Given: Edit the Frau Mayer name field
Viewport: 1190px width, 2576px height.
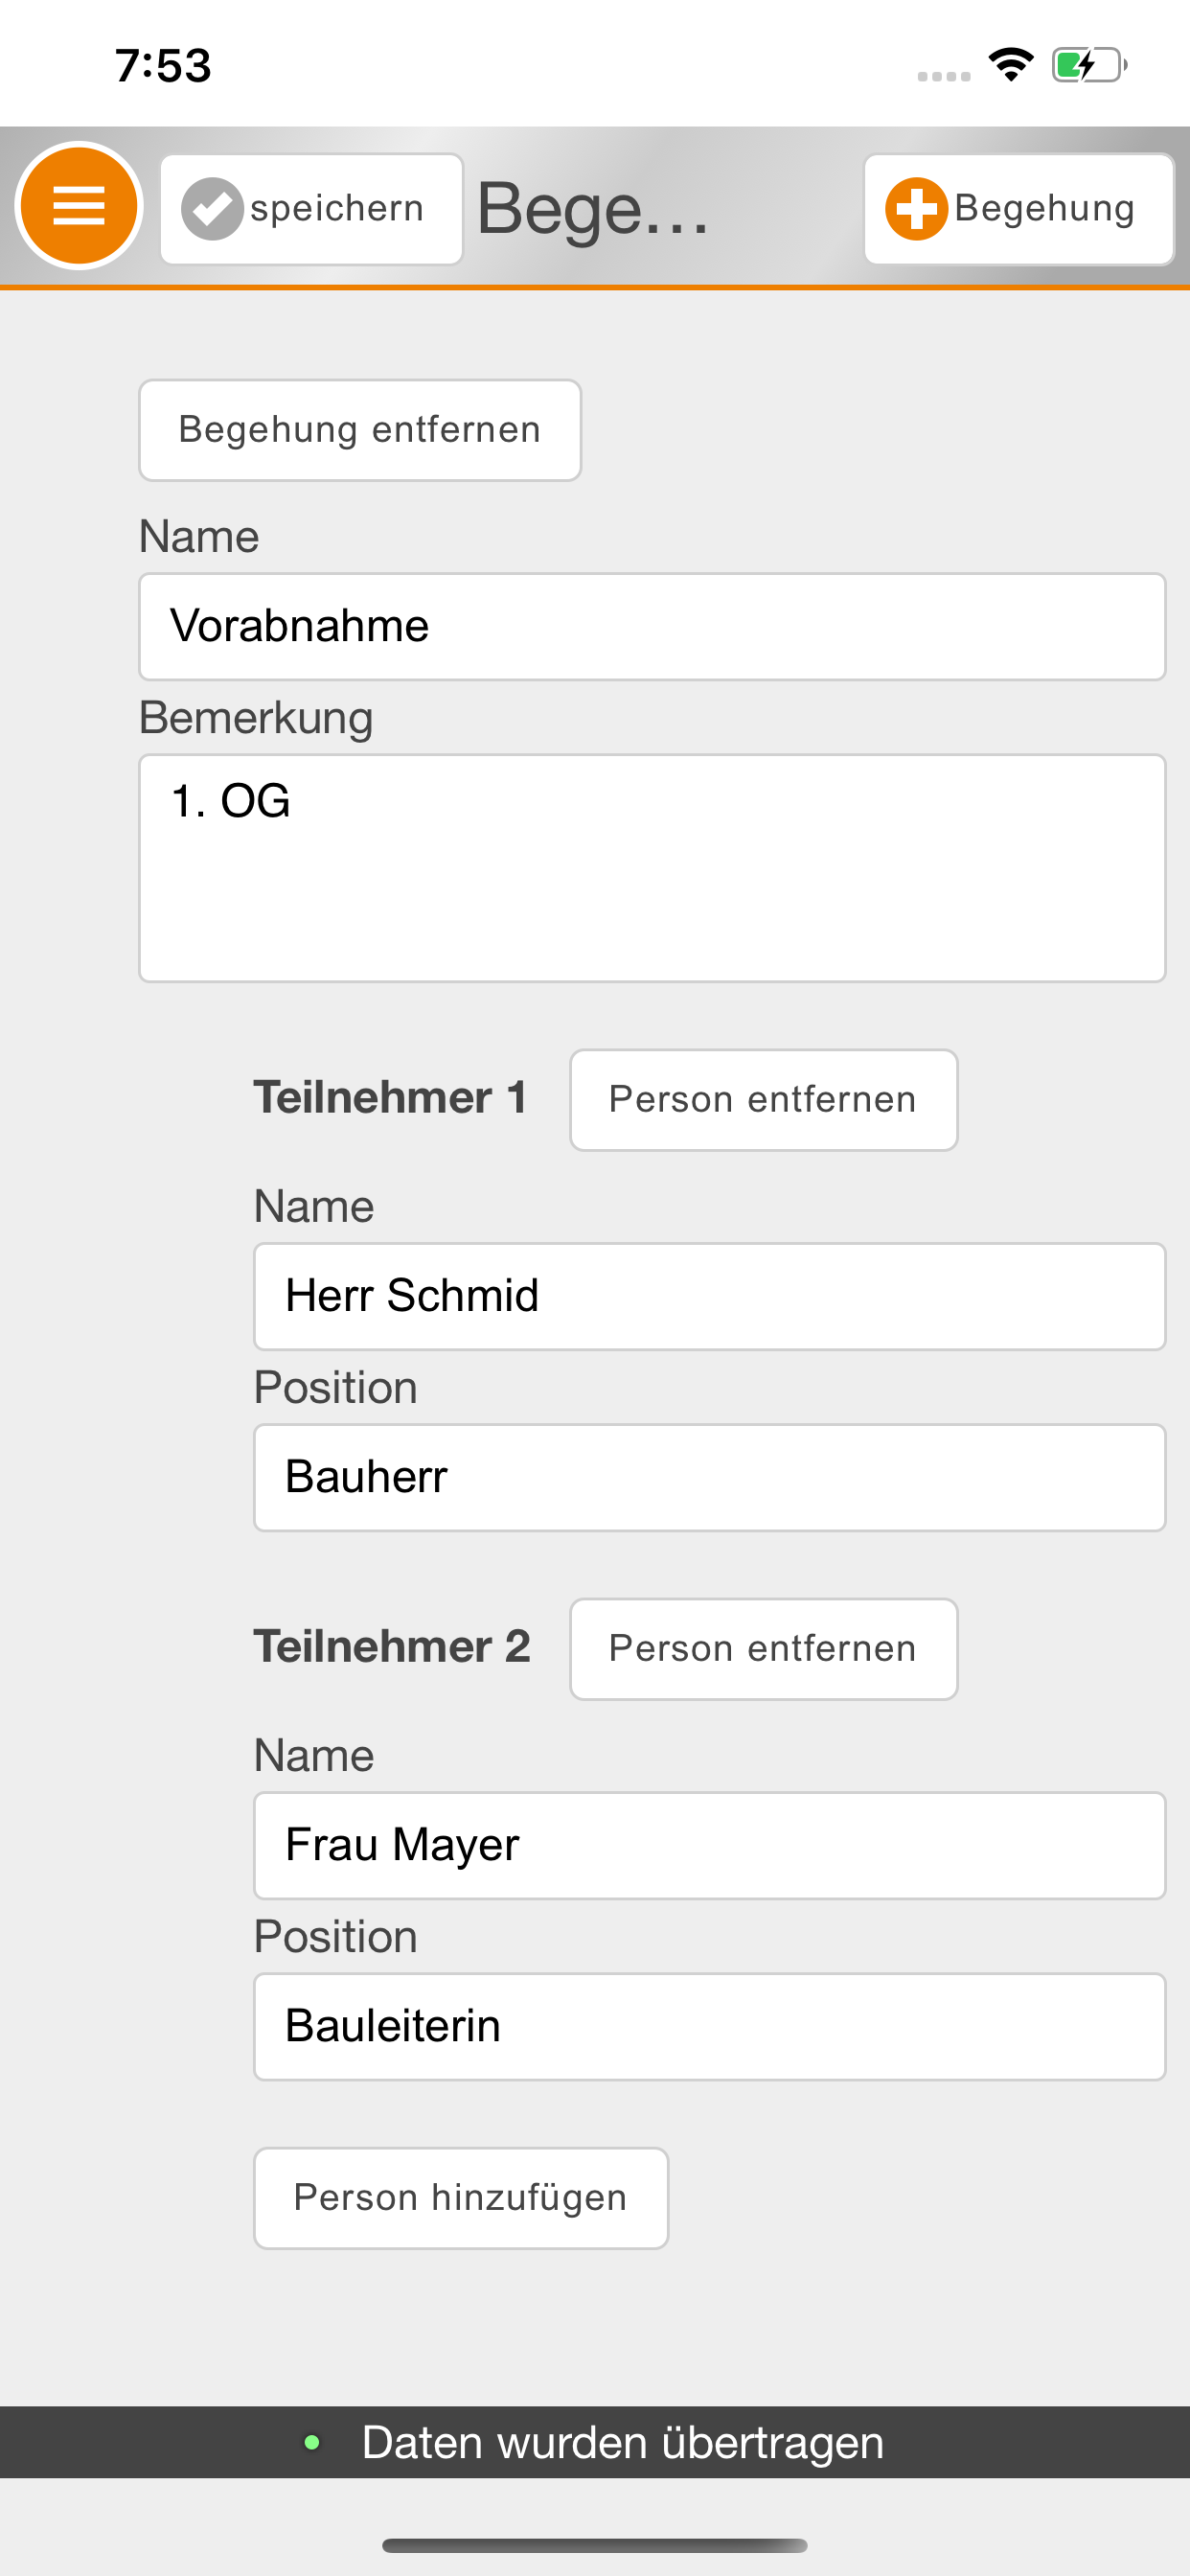Looking at the screenshot, I should pyautogui.click(x=709, y=1845).
